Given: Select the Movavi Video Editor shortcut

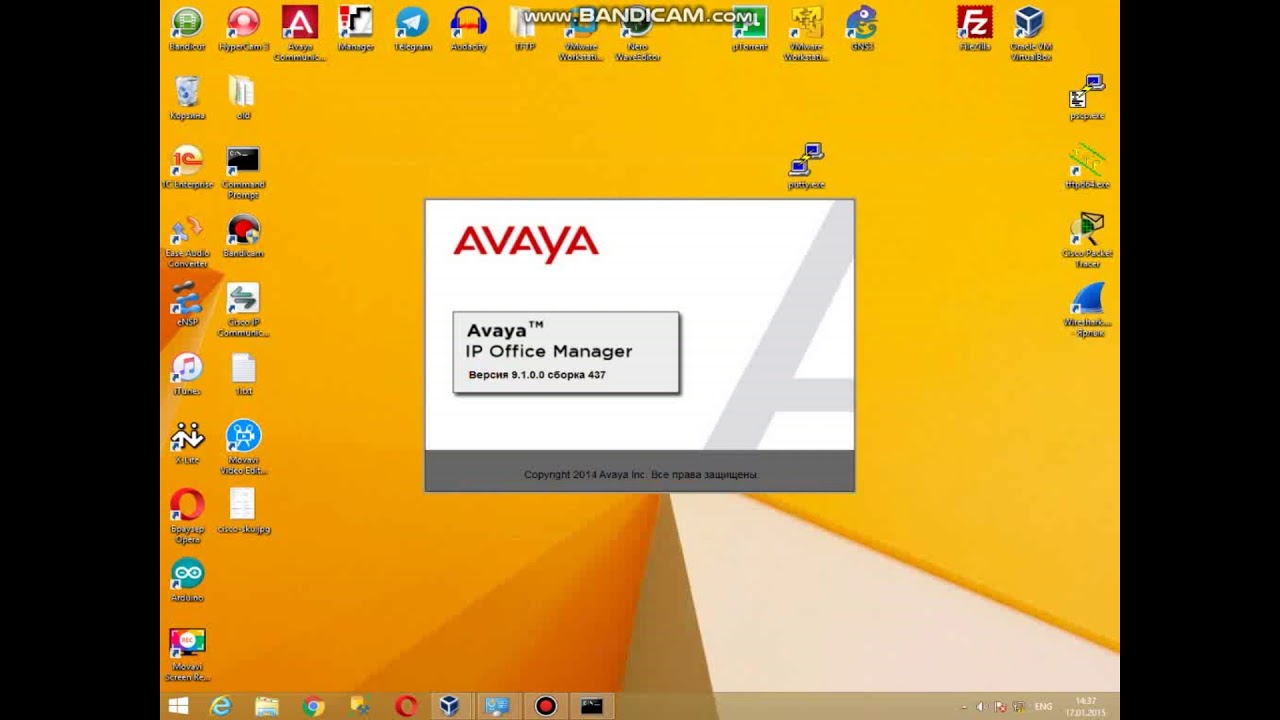Looking at the screenshot, I should 243,448.
